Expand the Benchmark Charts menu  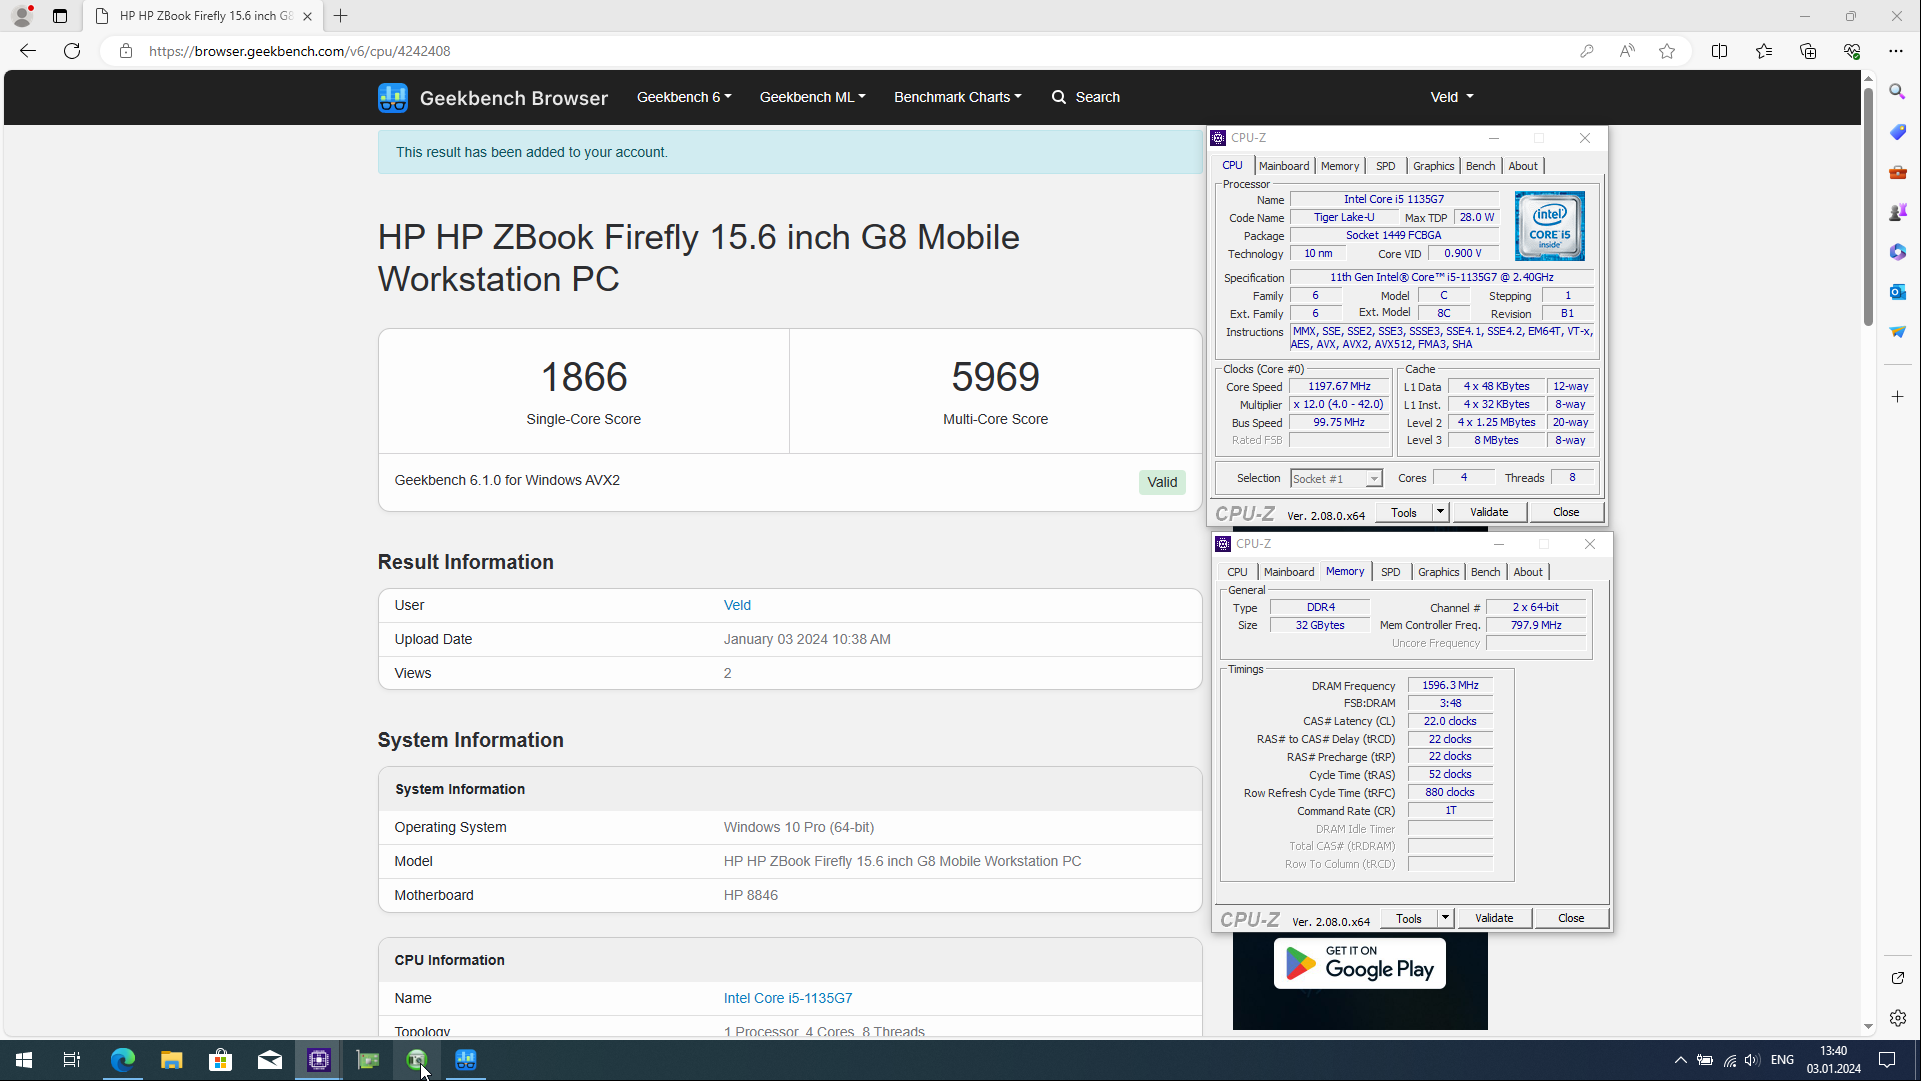(x=958, y=97)
